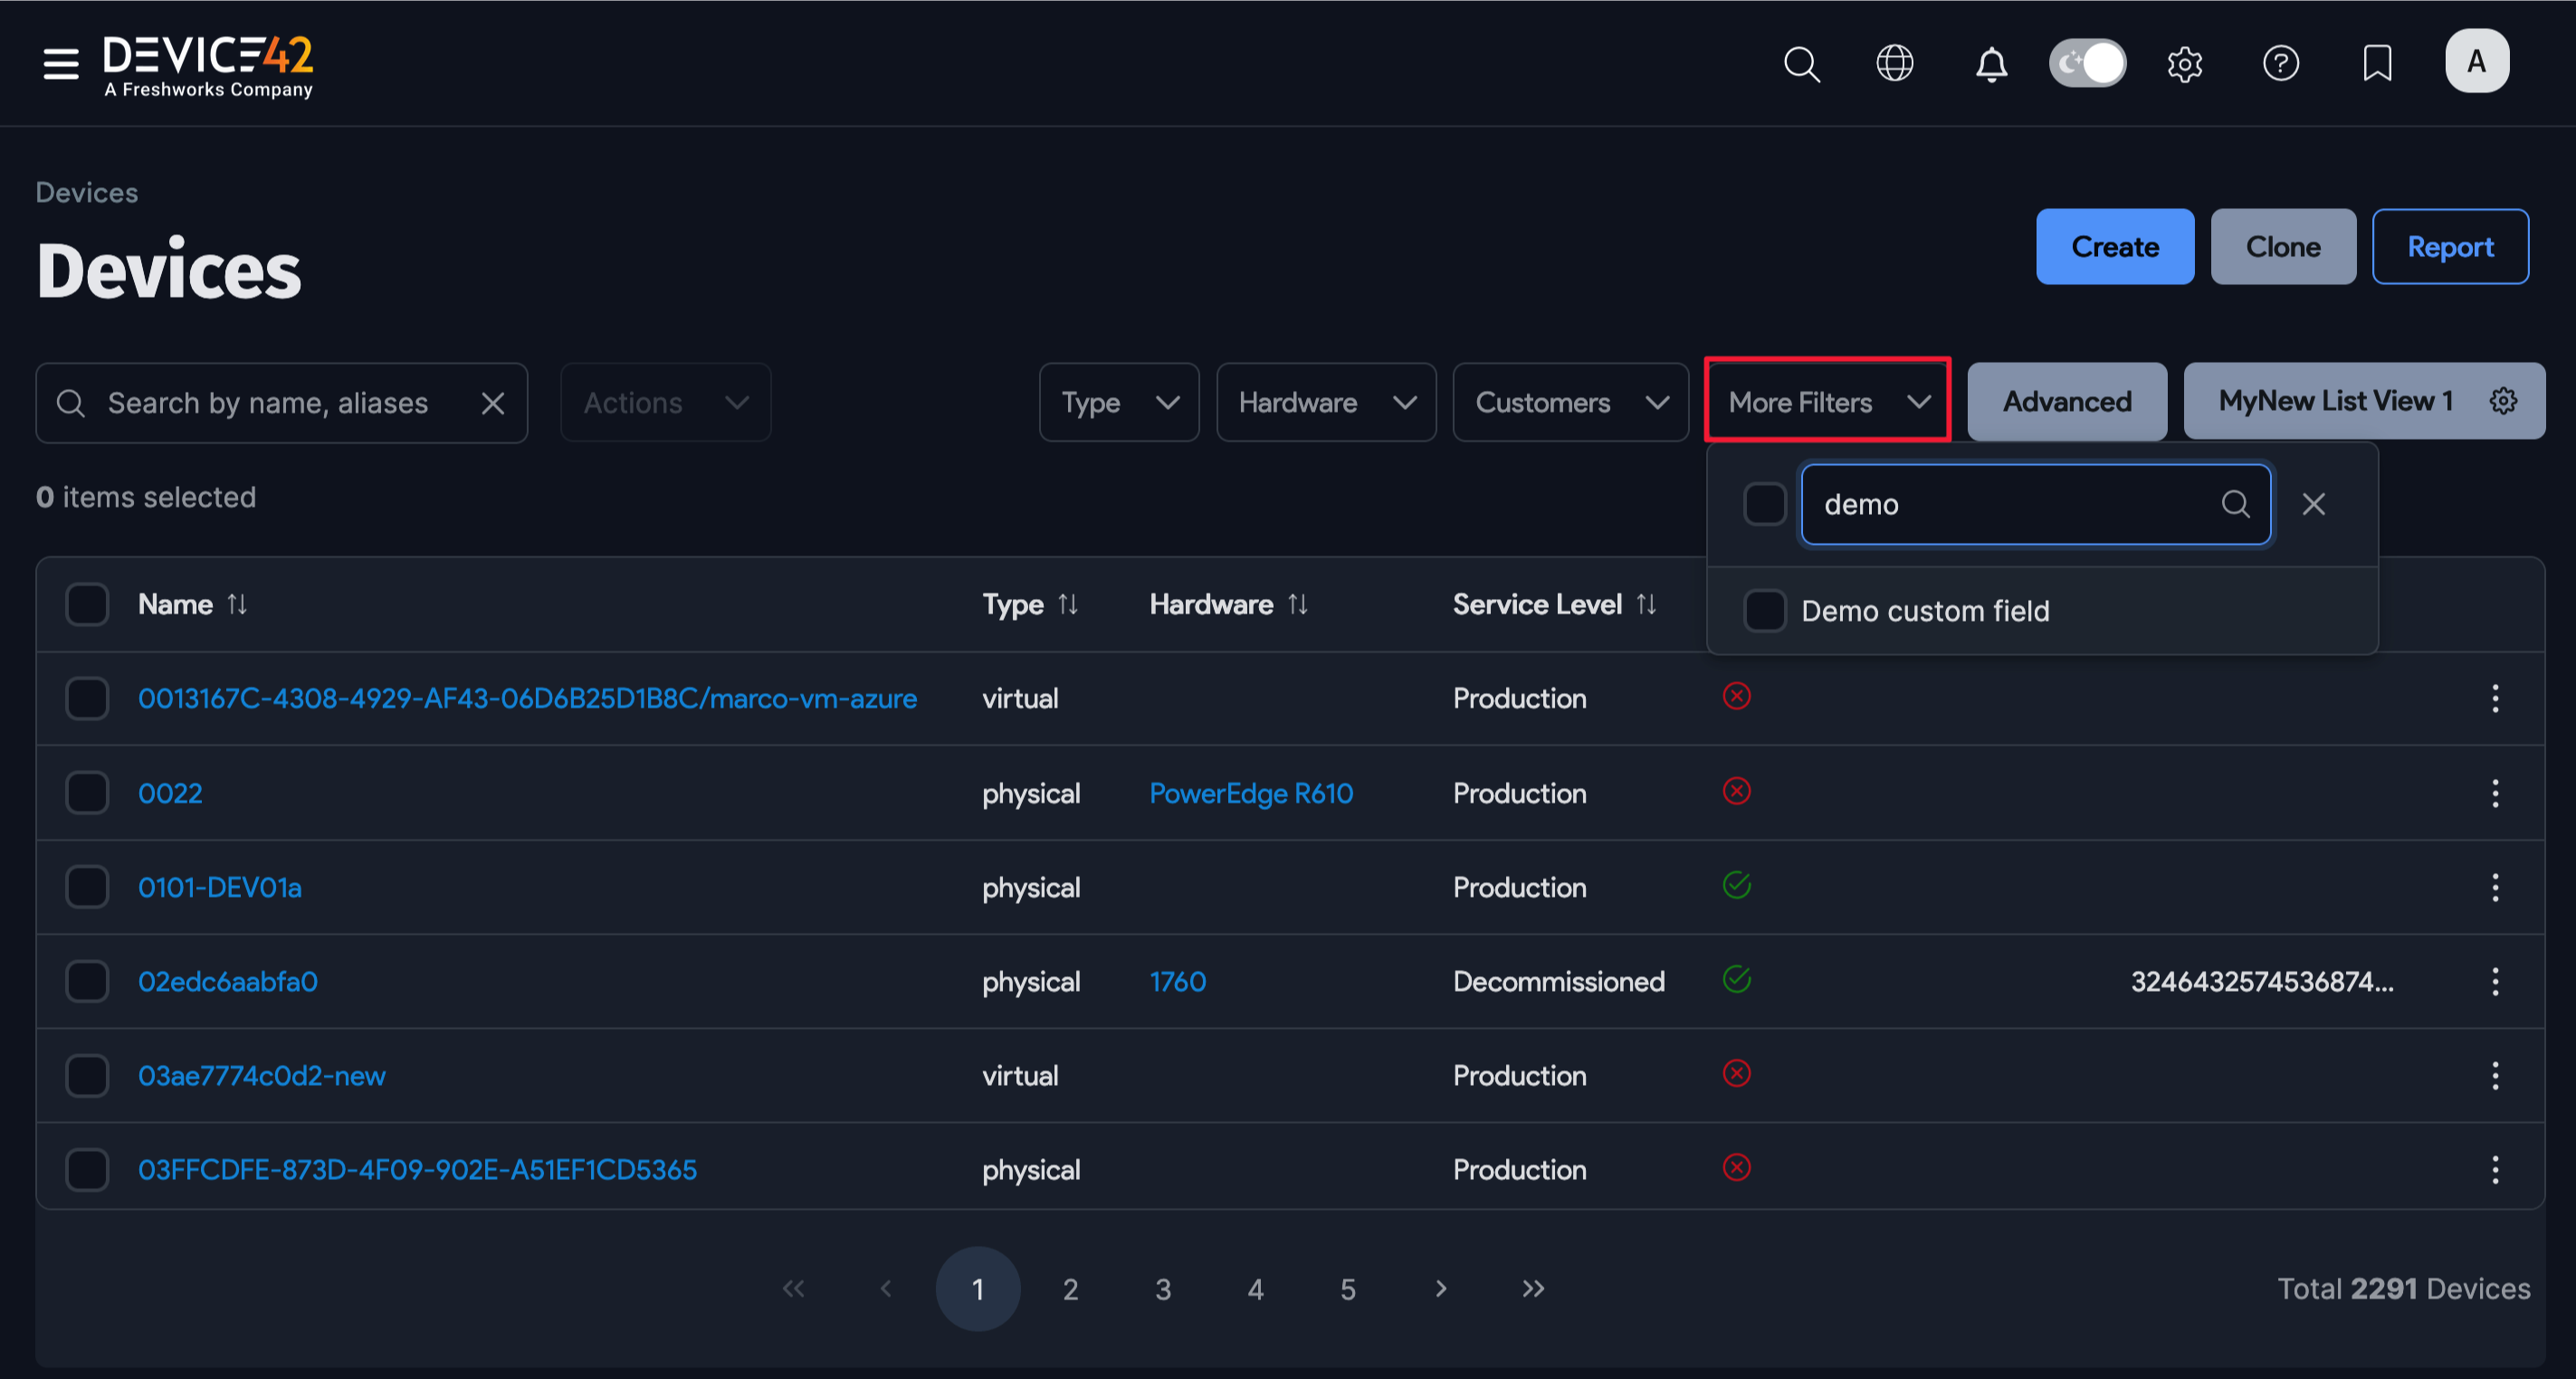Open the user avatar profile menu
Image resolution: width=2576 pixels, height=1379 pixels.
coord(2477,61)
